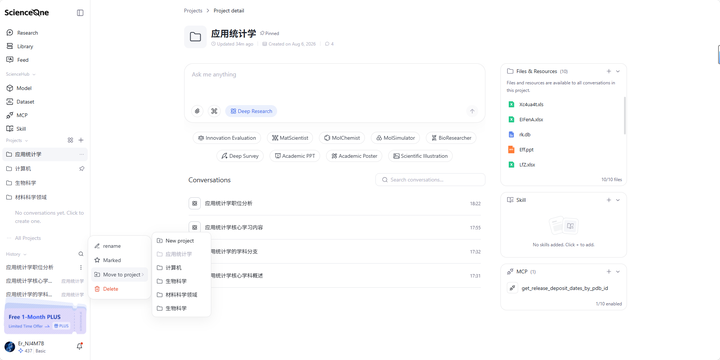This screenshot has height=360, width=720.
Task: Click the project folder icon beside the title
Action: coord(196,37)
